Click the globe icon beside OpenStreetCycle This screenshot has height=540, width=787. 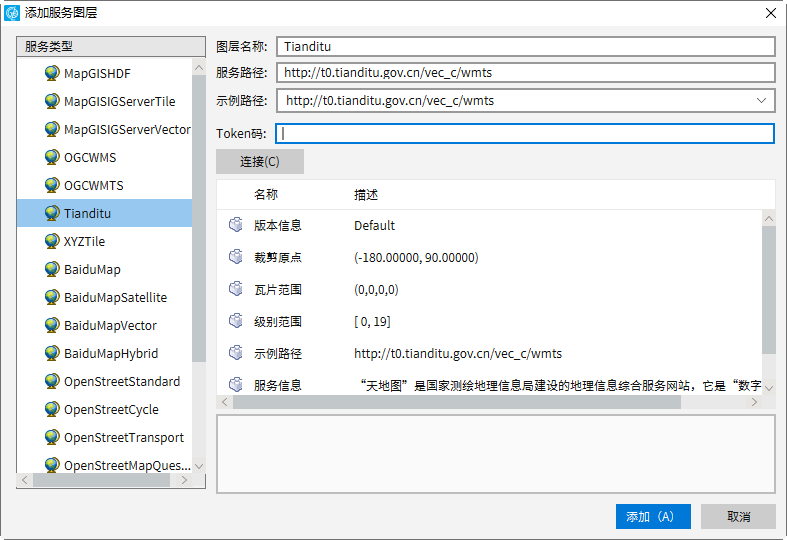click(52, 410)
